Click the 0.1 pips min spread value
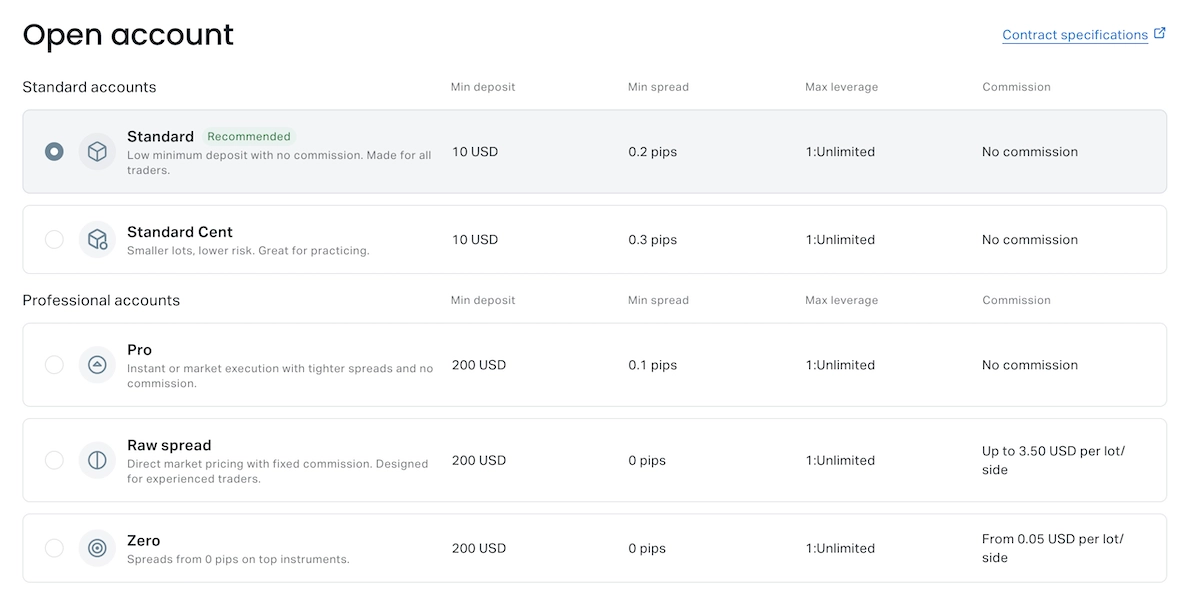Screen dimensions: 1200x607 [x=652, y=365]
